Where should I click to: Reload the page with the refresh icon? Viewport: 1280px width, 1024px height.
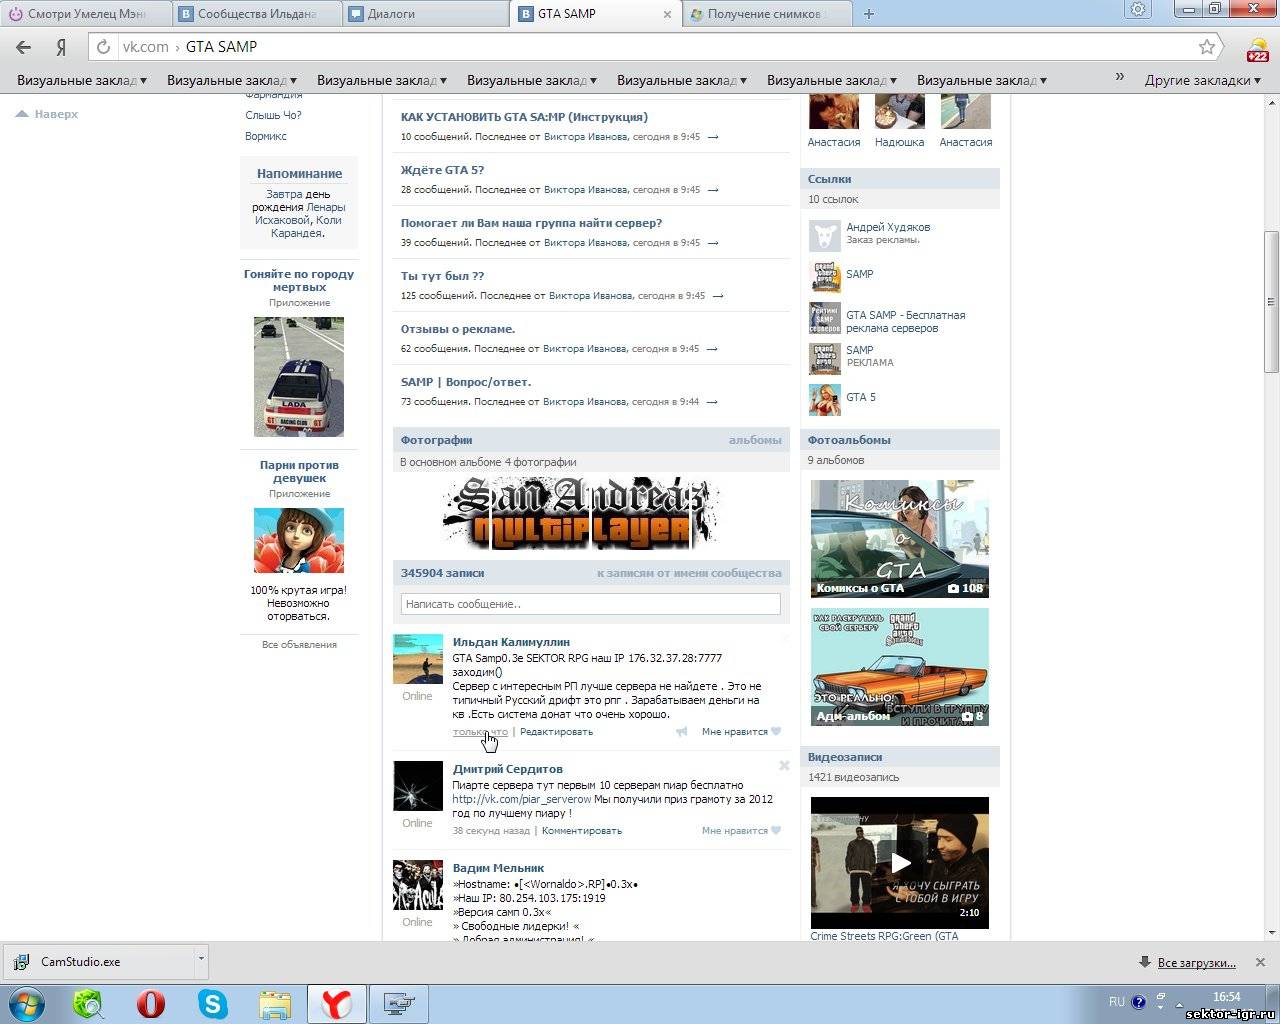coord(103,47)
